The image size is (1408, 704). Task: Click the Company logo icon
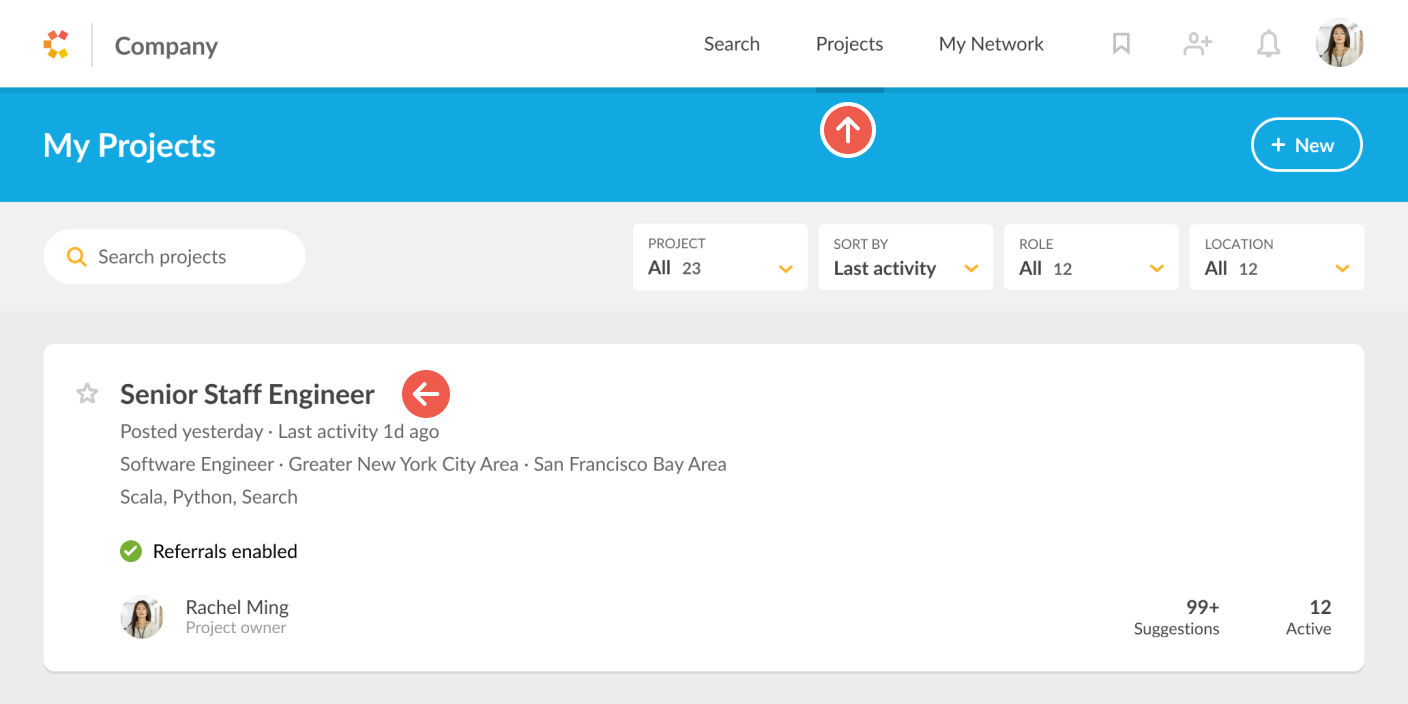[56, 45]
